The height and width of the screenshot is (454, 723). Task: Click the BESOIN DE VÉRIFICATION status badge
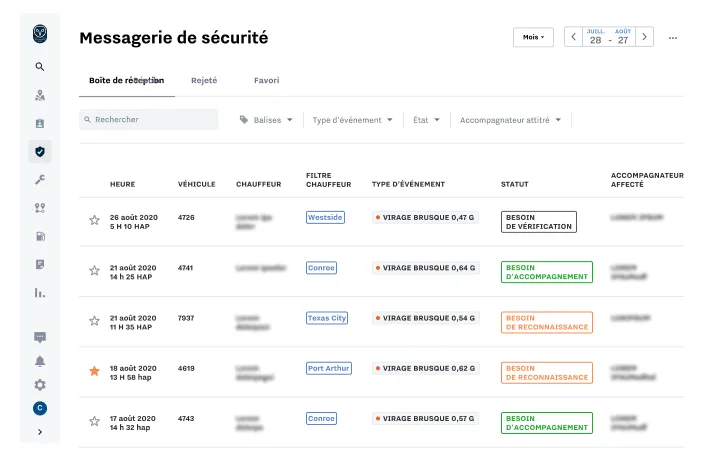[539, 222]
